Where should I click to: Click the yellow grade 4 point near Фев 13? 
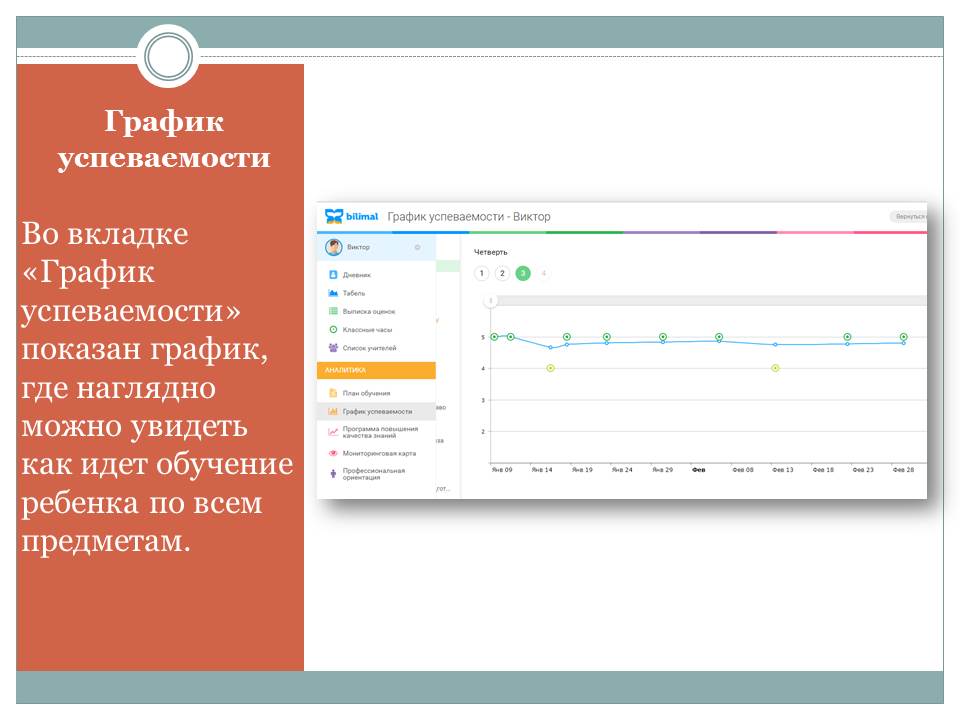tap(775, 369)
